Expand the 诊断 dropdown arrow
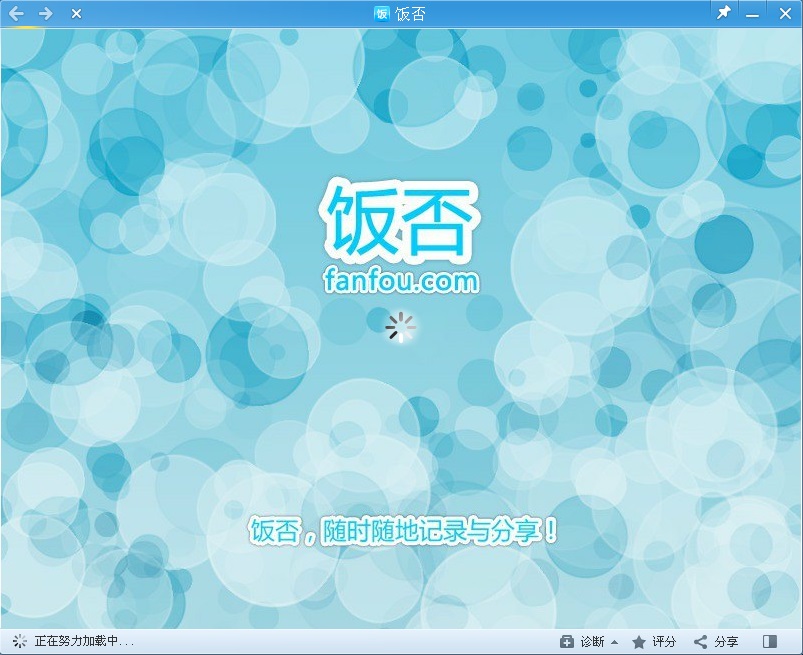This screenshot has width=803, height=655. pyautogui.click(x=615, y=642)
